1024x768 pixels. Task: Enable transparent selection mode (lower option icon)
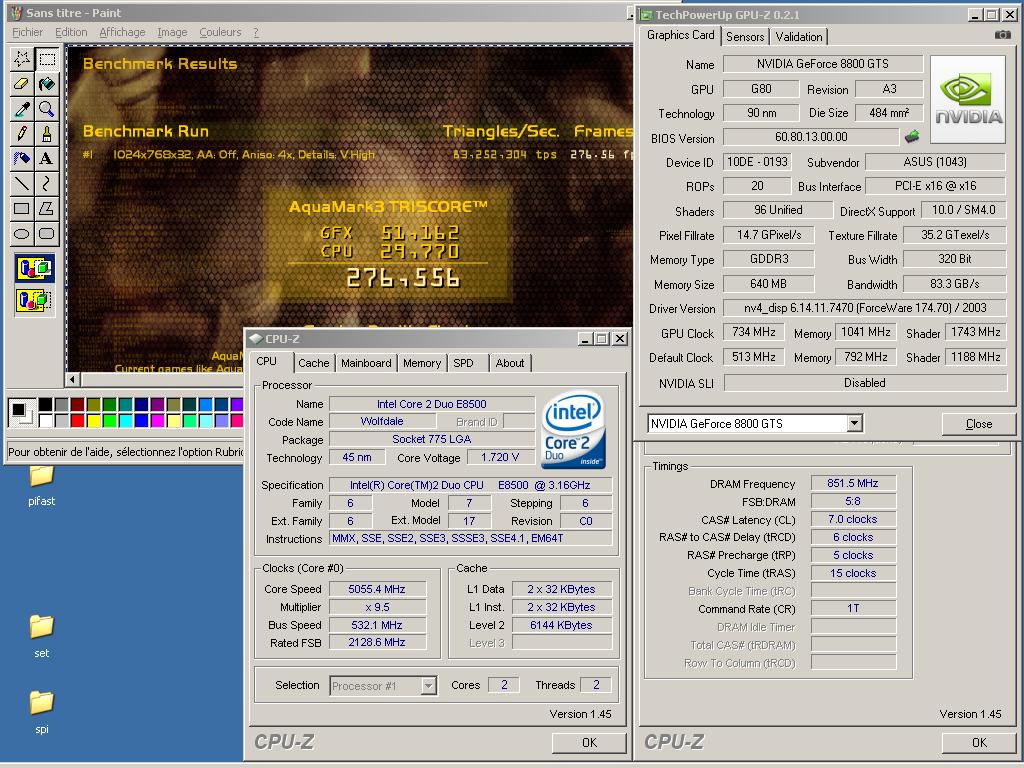pyautogui.click(x=35, y=300)
